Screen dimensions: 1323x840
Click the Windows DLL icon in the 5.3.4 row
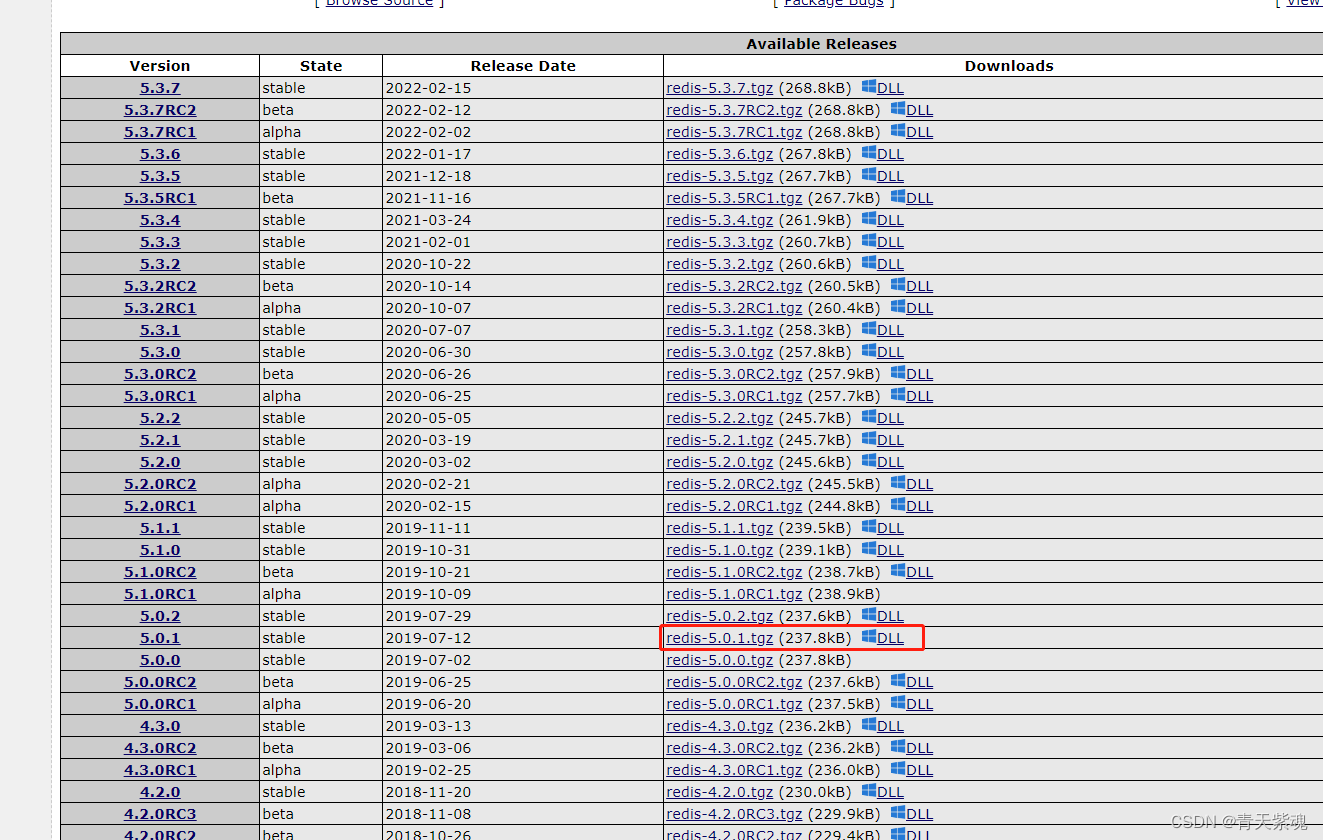click(868, 219)
